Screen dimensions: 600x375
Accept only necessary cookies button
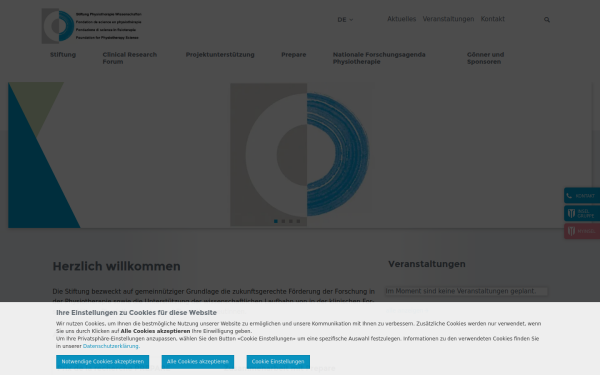click(103, 362)
